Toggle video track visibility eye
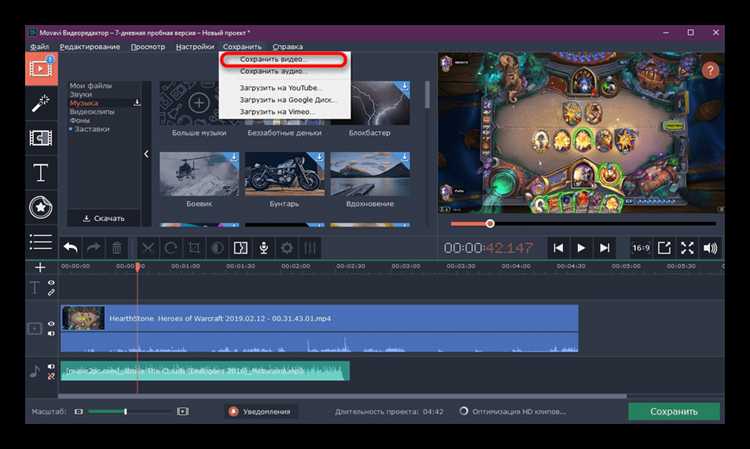This screenshot has height=449, width=750. click(x=51, y=324)
